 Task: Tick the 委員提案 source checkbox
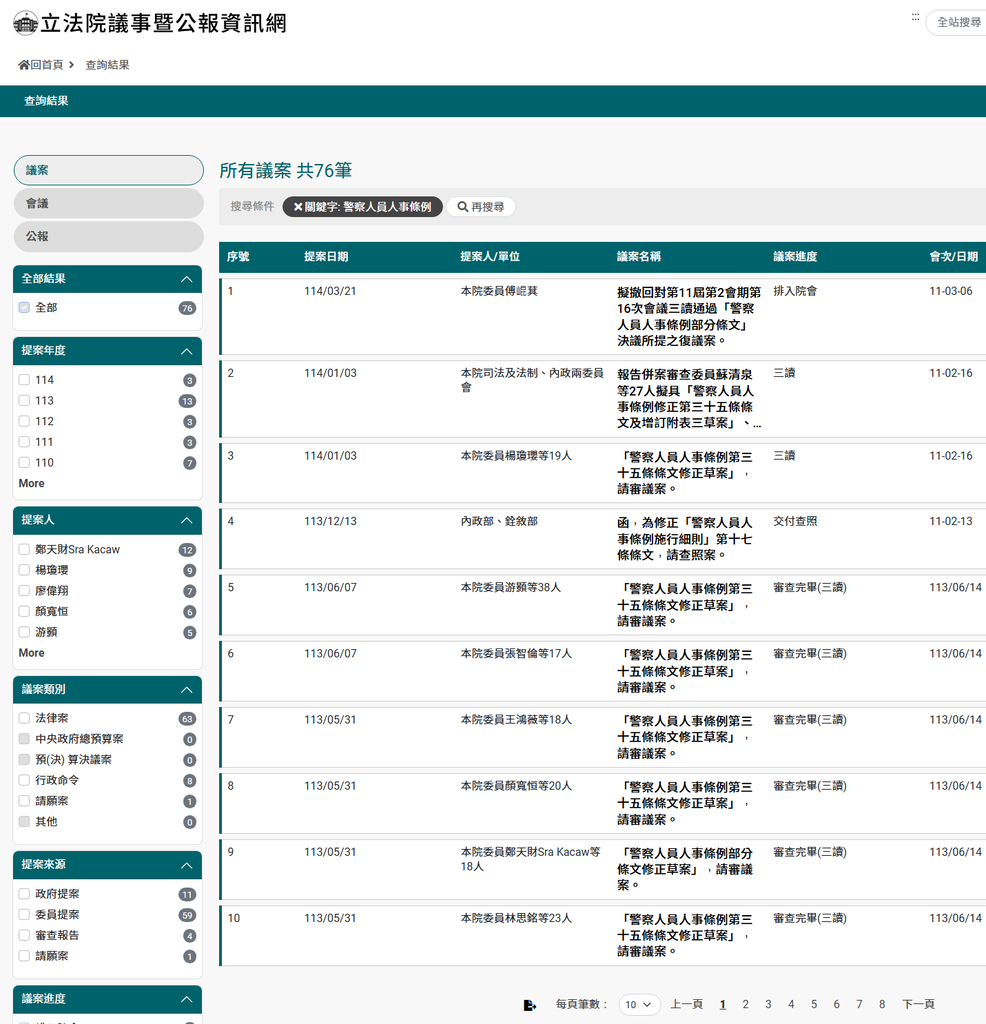pyautogui.click(x=24, y=915)
